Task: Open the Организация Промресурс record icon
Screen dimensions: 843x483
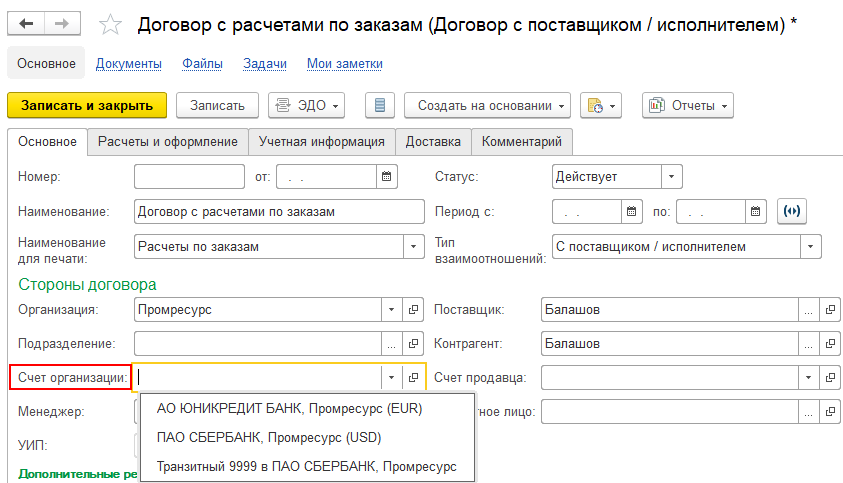Action: pos(414,310)
